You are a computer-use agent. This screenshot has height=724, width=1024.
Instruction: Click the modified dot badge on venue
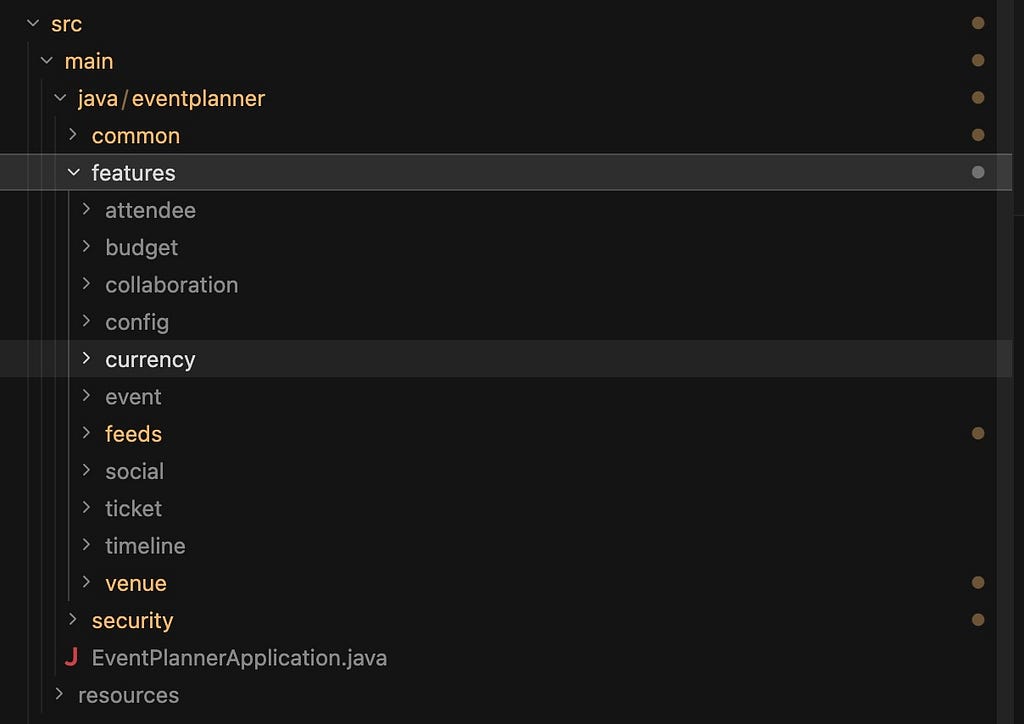(x=978, y=582)
